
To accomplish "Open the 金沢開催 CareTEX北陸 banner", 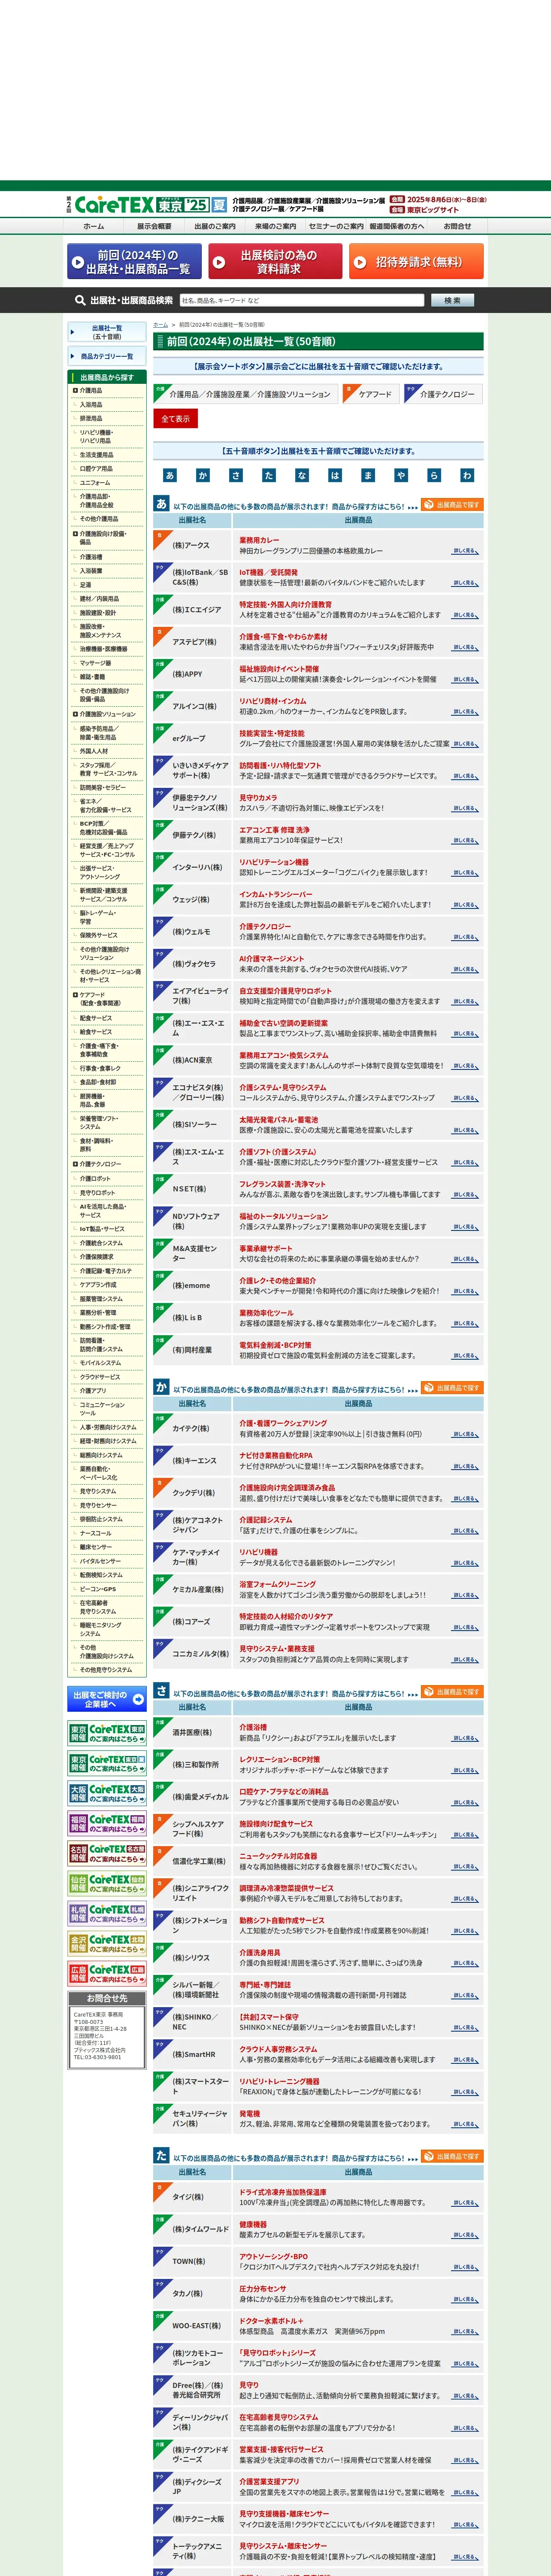I will [x=107, y=1943].
